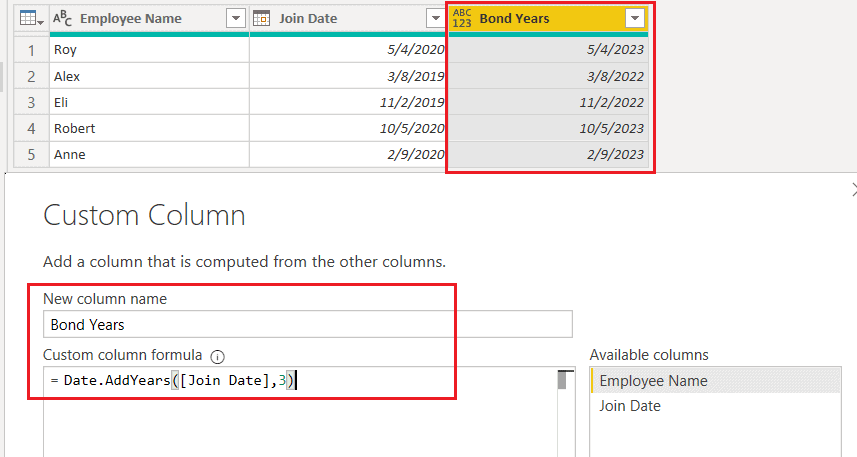
Task: Click the Bond Years cell 5/4/2023
Action: click(x=548, y=50)
